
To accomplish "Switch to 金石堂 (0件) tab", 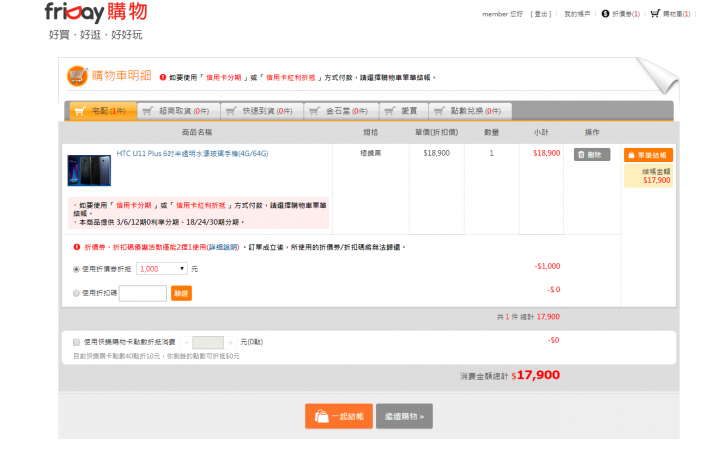I will [342, 111].
